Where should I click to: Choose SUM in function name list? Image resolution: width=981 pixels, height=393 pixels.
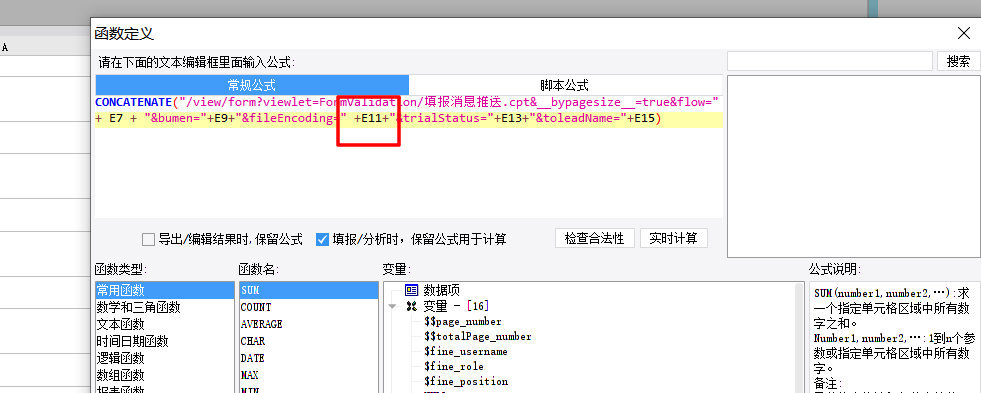(x=308, y=290)
